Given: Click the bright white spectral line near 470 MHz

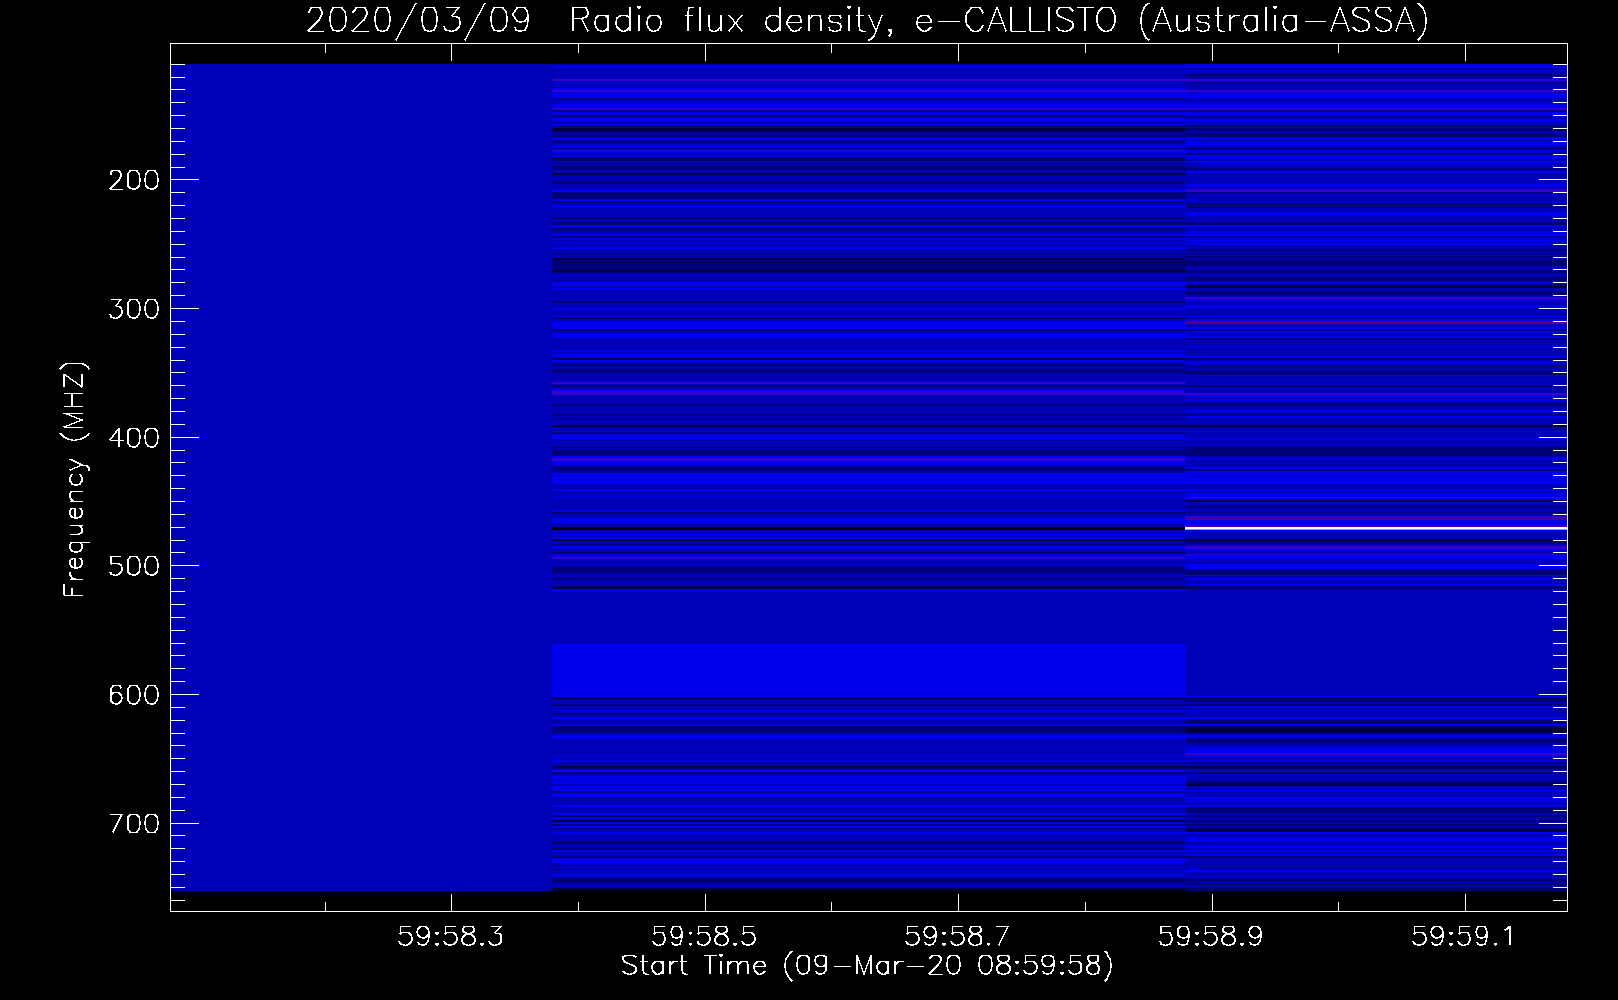Looking at the screenshot, I should (x=1376, y=527).
